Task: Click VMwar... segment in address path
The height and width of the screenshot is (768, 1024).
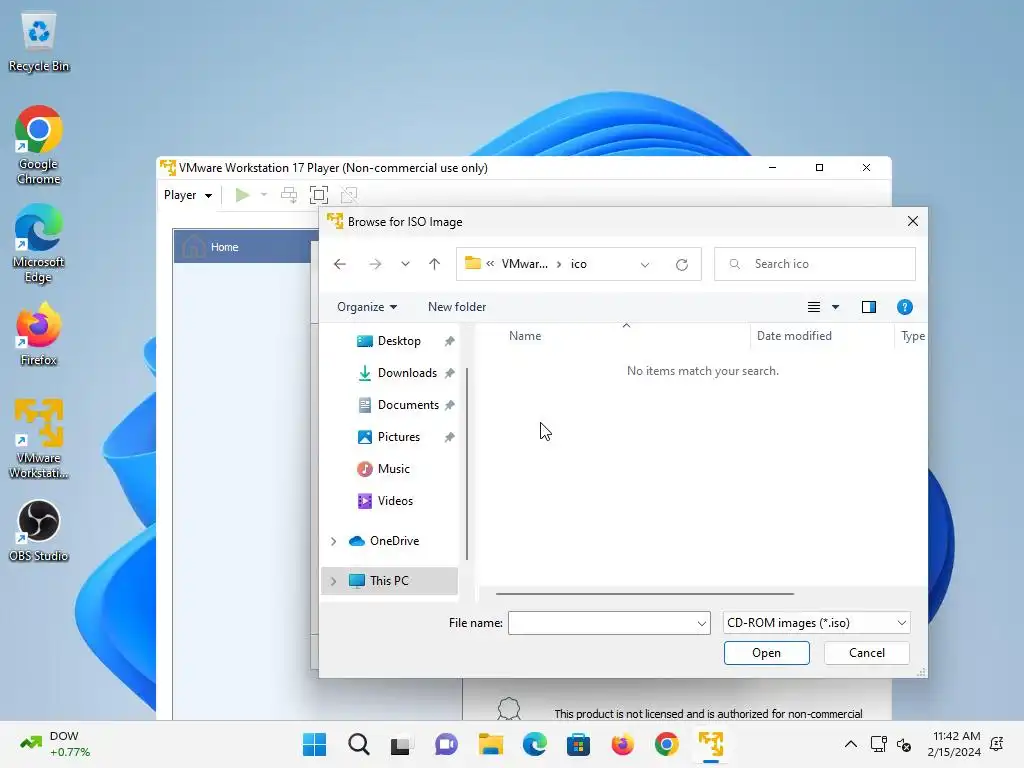Action: pyautogui.click(x=524, y=264)
